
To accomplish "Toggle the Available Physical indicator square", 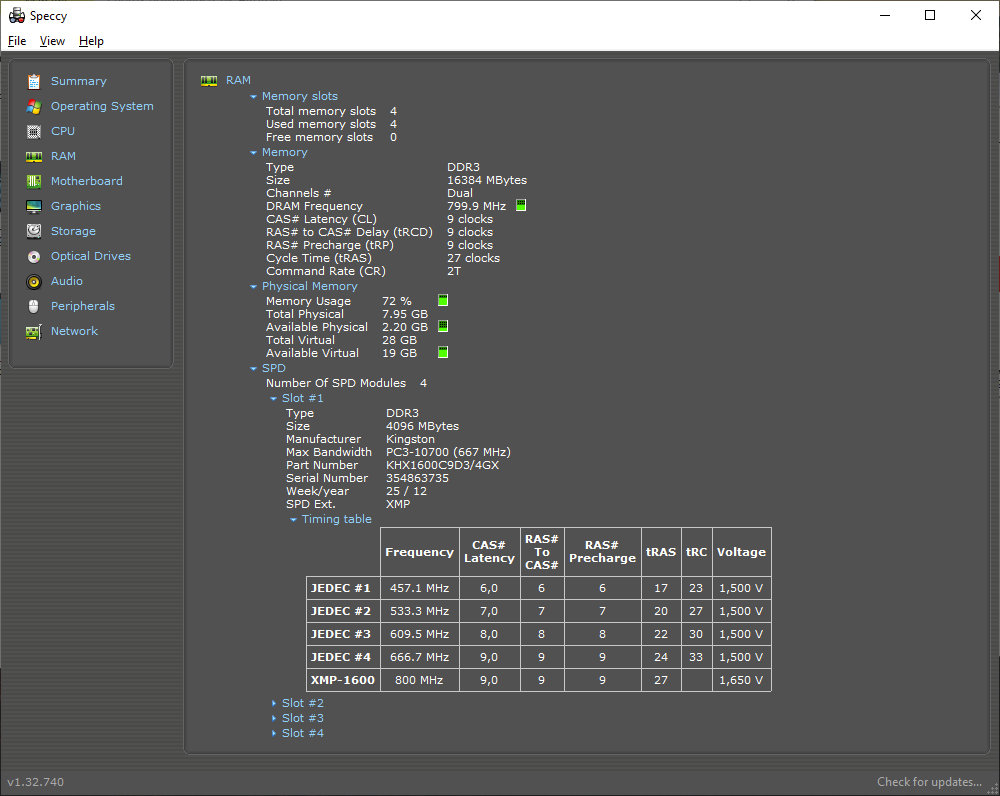I will 443,327.
